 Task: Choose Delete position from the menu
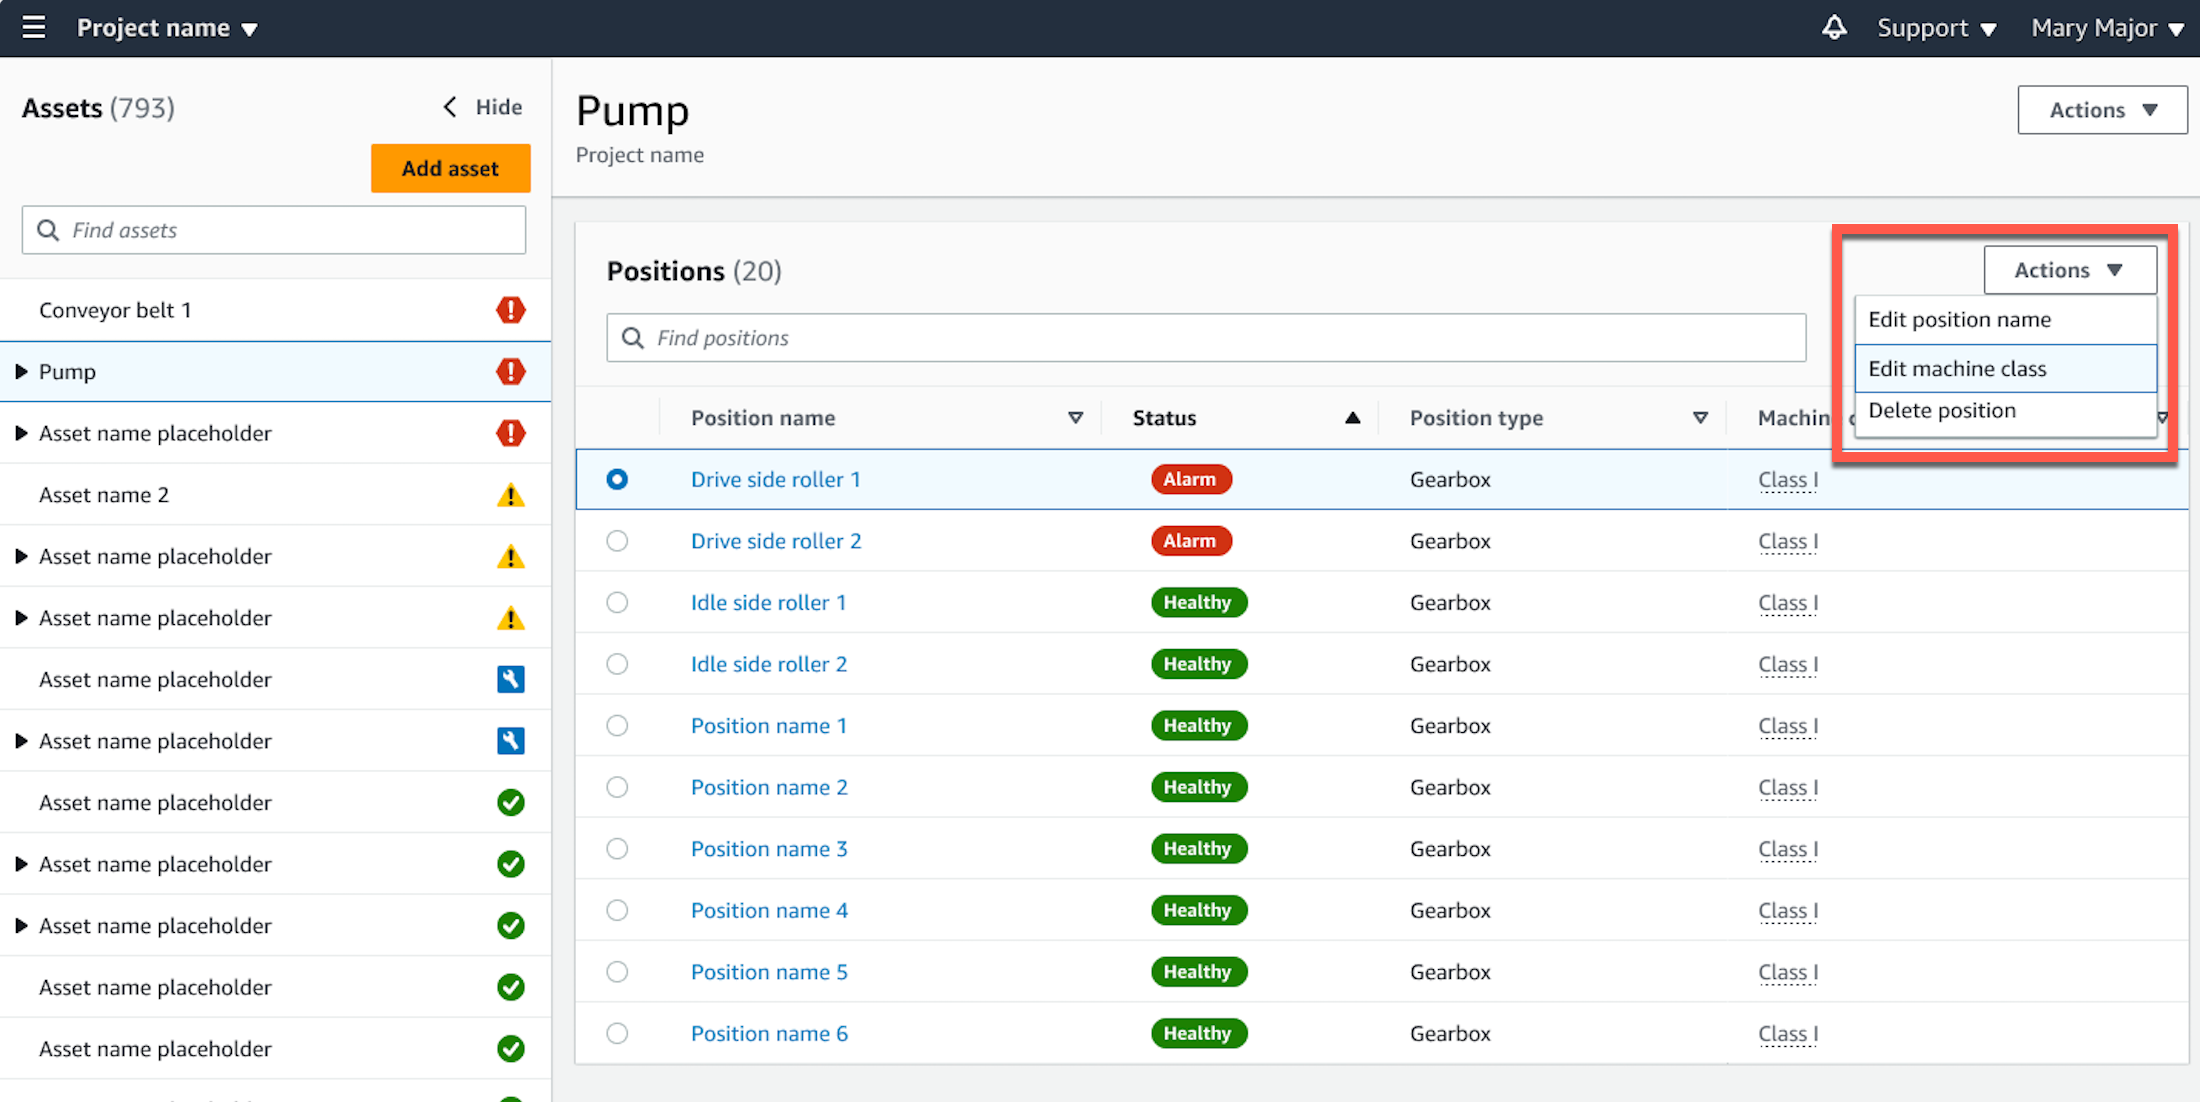[x=1942, y=410]
